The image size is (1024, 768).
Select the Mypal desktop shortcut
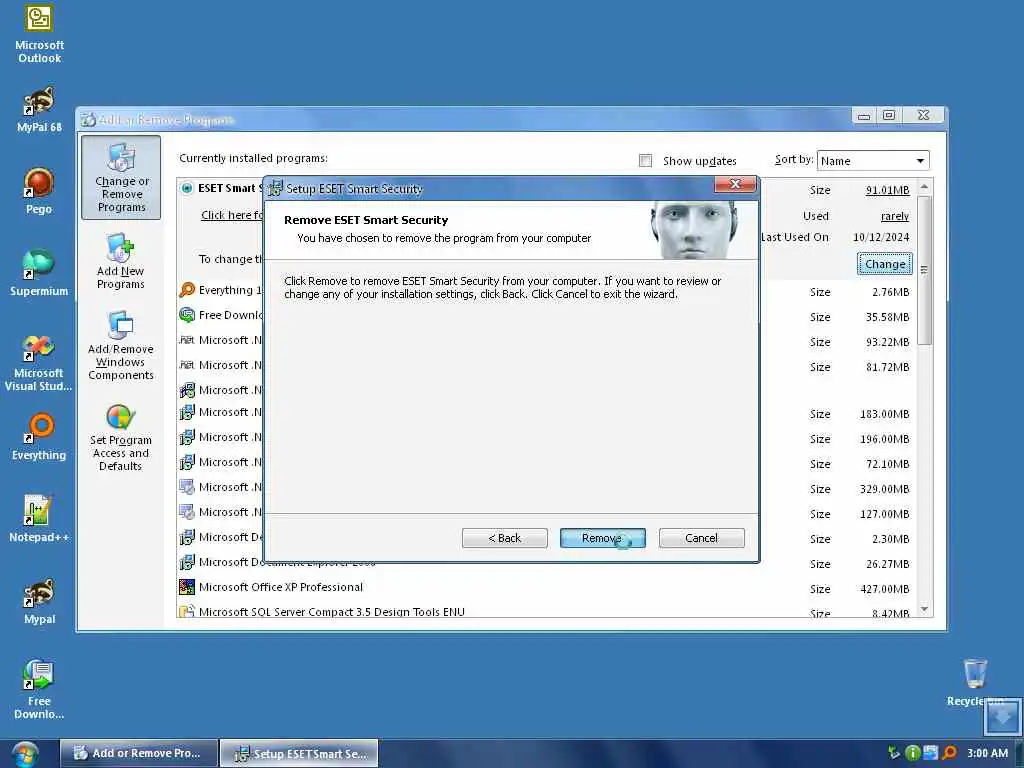[39, 601]
